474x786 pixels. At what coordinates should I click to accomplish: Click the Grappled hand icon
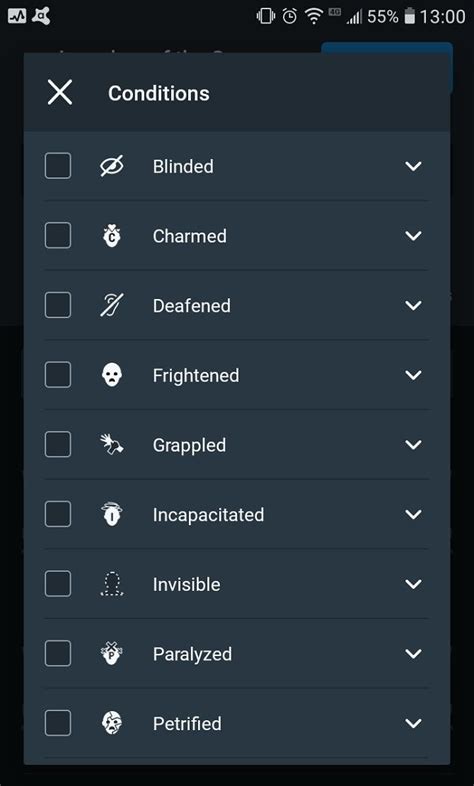(x=111, y=445)
